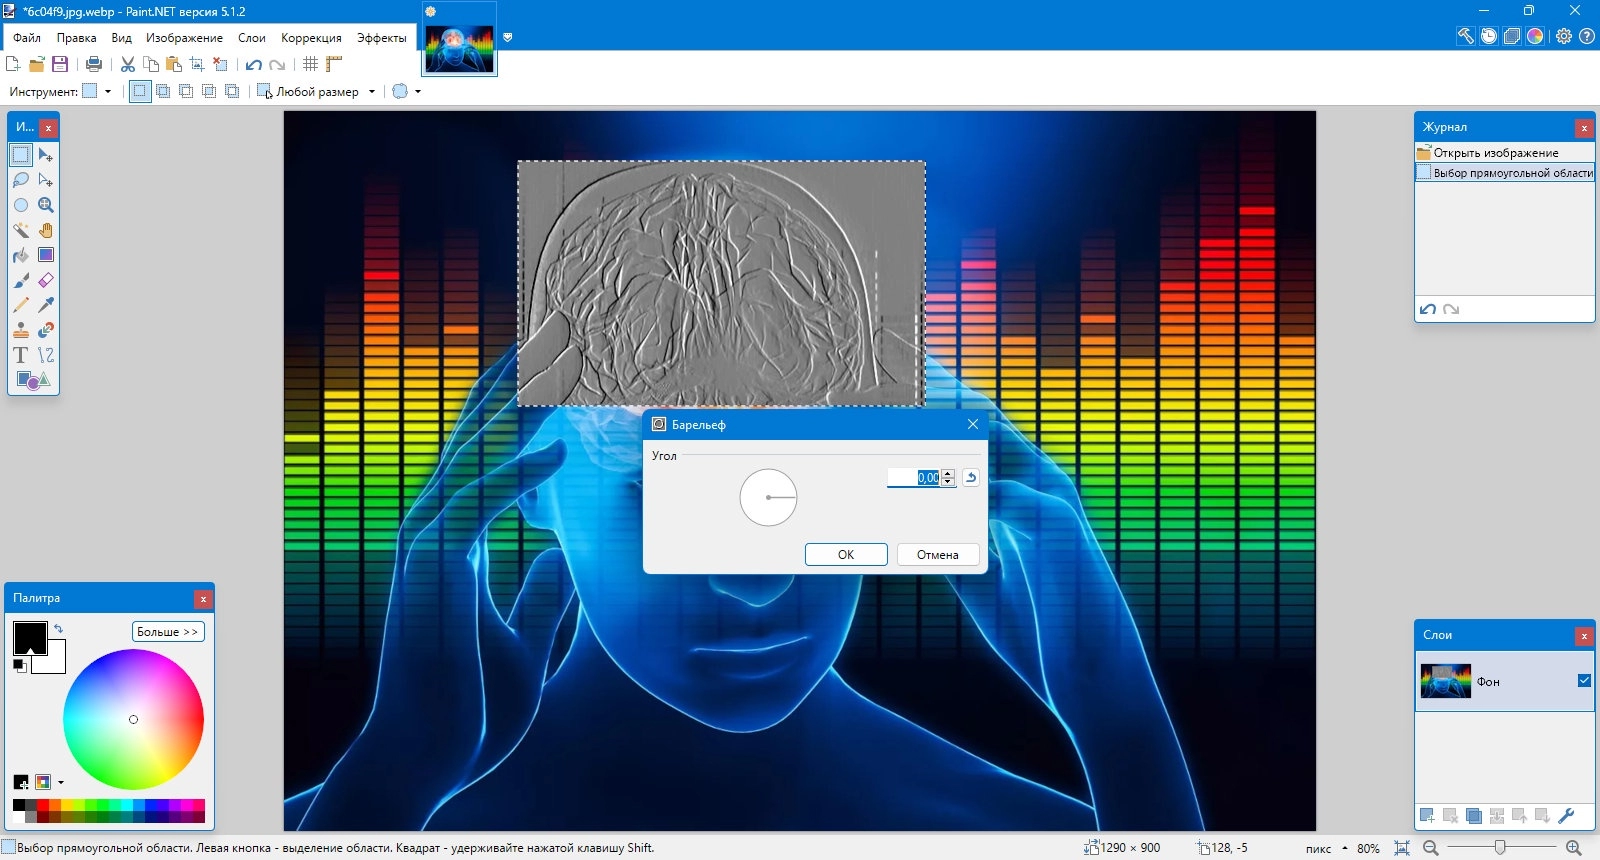The image size is (1600, 860).
Task: Open the Эффекты menu
Action: [x=381, y=38]
